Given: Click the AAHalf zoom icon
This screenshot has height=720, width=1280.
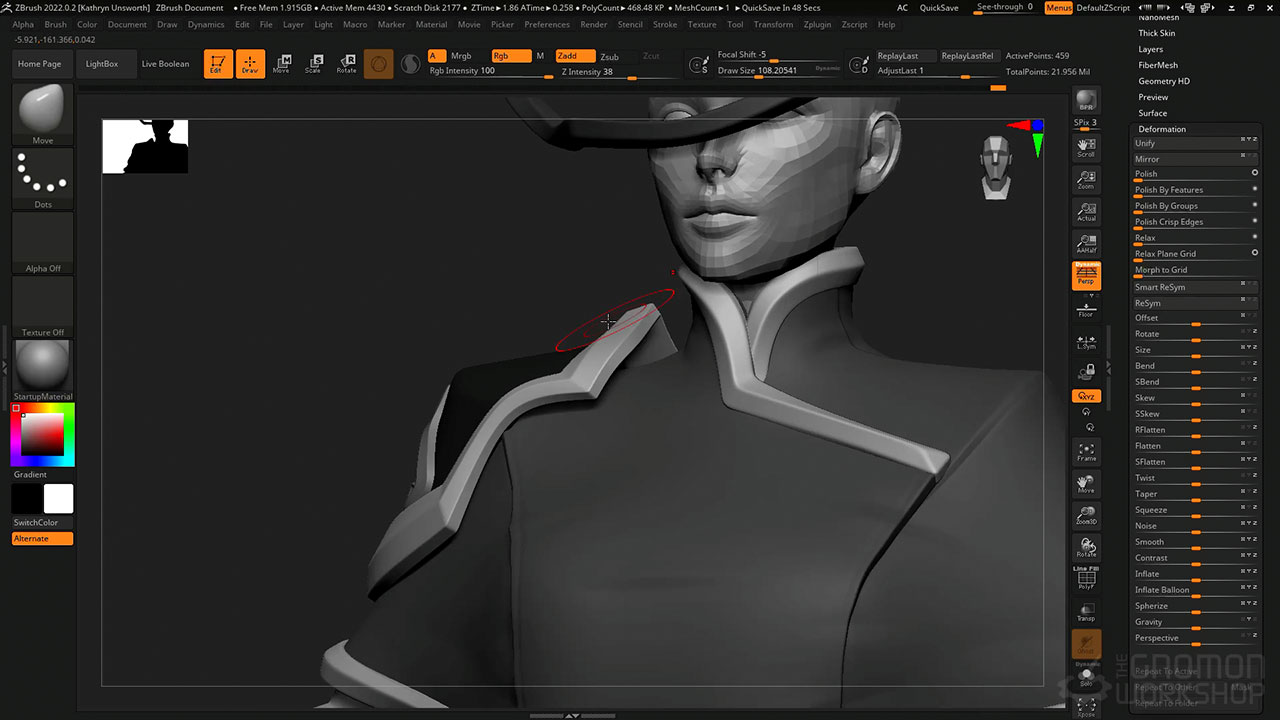Looking at the screenshot, I should click(x=1086, y=243).
